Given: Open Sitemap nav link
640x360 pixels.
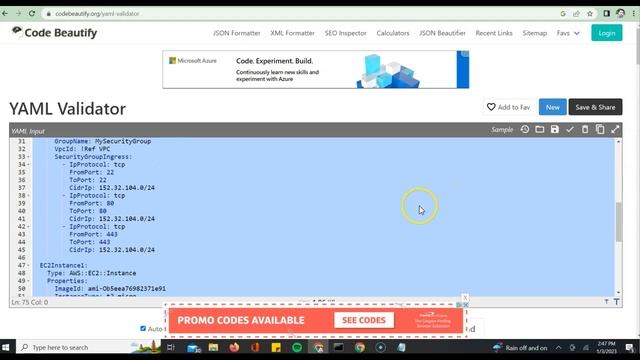Looking at the screenshot, I should [534, 33].
